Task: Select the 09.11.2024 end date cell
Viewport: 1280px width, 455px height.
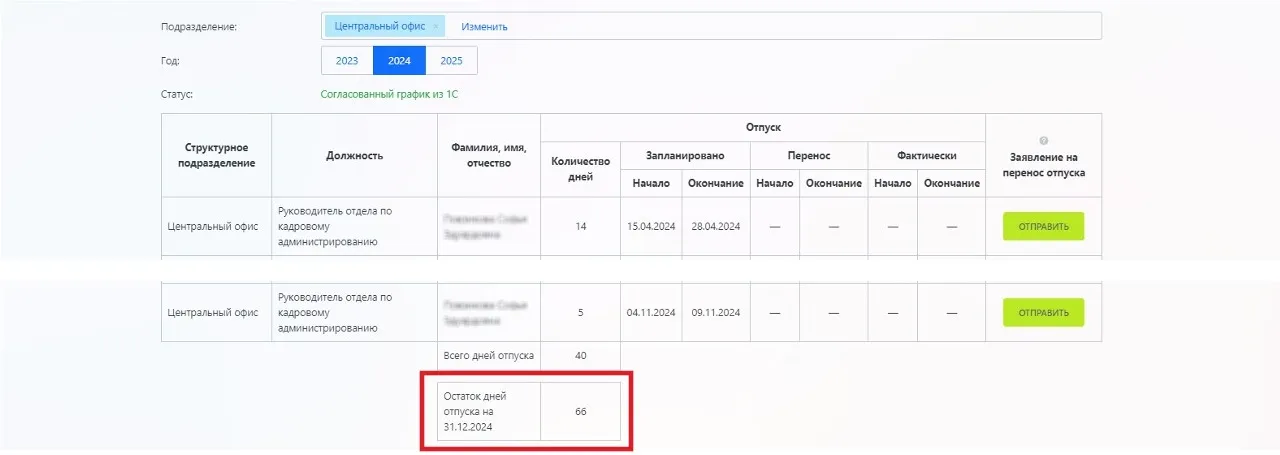Action: 716,313
